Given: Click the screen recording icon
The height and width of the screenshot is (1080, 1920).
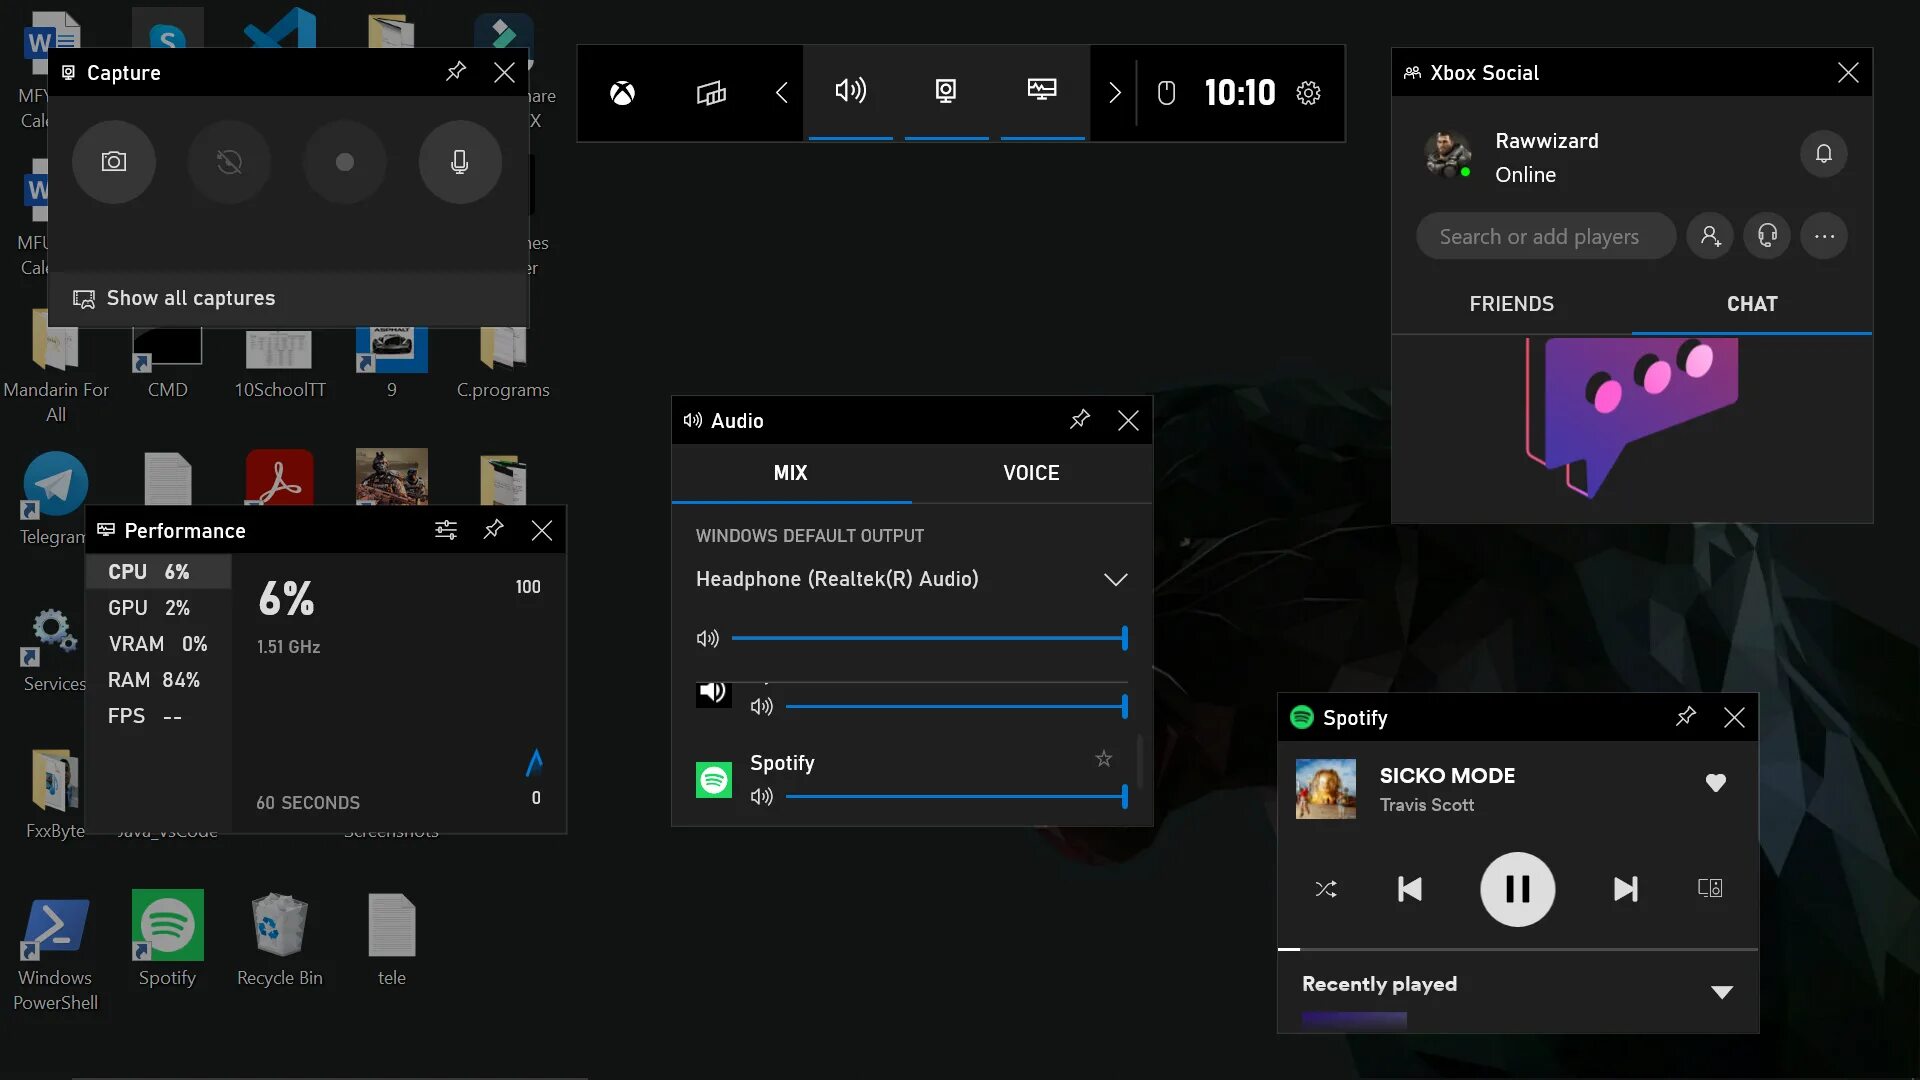Looking at the screenshot, I should 344,160.
